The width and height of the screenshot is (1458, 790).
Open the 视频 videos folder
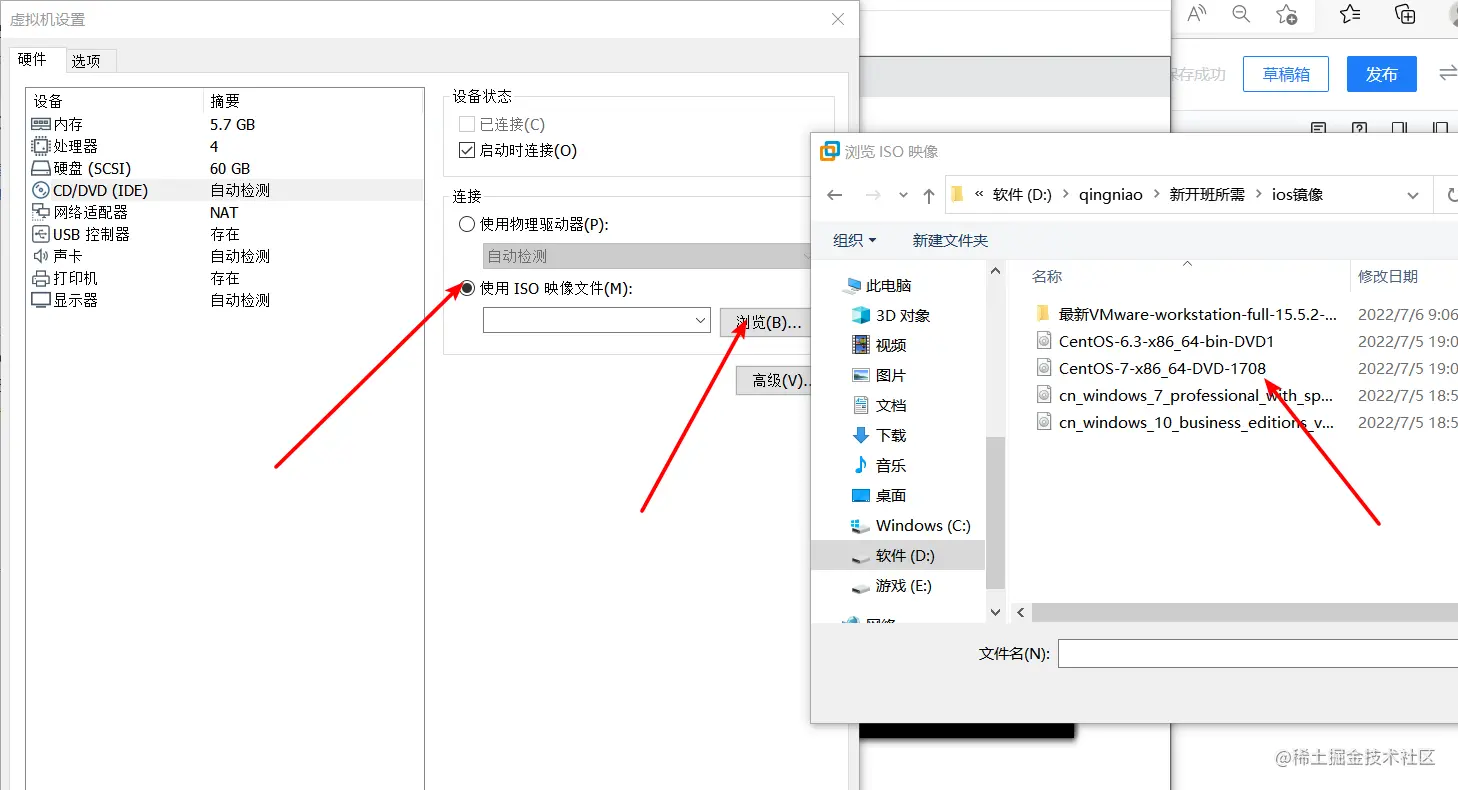tap(879, 345)
